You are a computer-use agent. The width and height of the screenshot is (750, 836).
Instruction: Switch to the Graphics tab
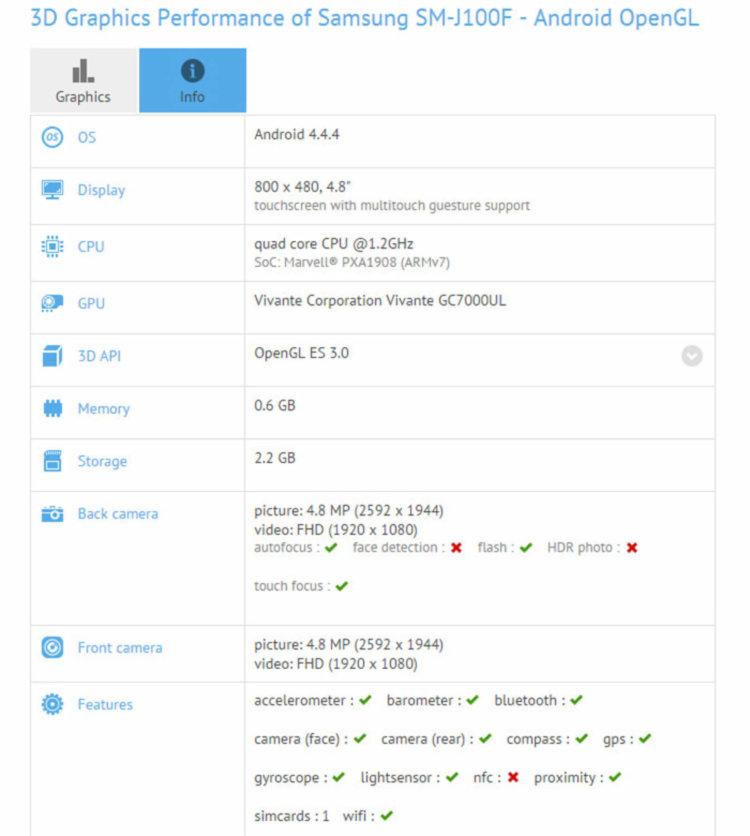(84, 81)
